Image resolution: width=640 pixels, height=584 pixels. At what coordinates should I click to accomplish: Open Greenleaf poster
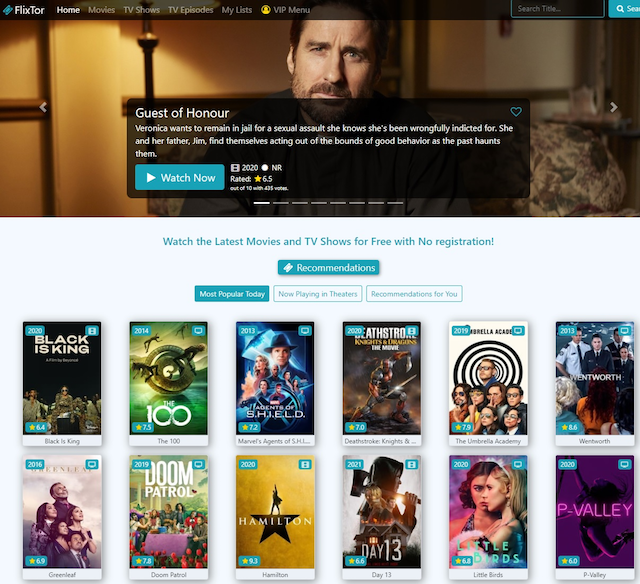[x=62, y=512]
